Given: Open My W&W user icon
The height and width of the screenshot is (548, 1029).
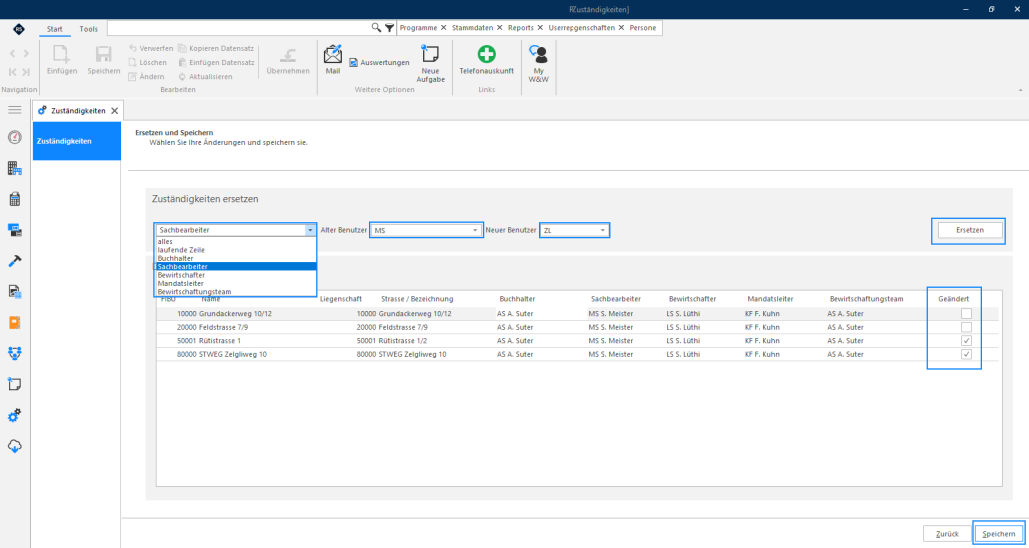Looking at the screenshot, I should tap(538, 54).
